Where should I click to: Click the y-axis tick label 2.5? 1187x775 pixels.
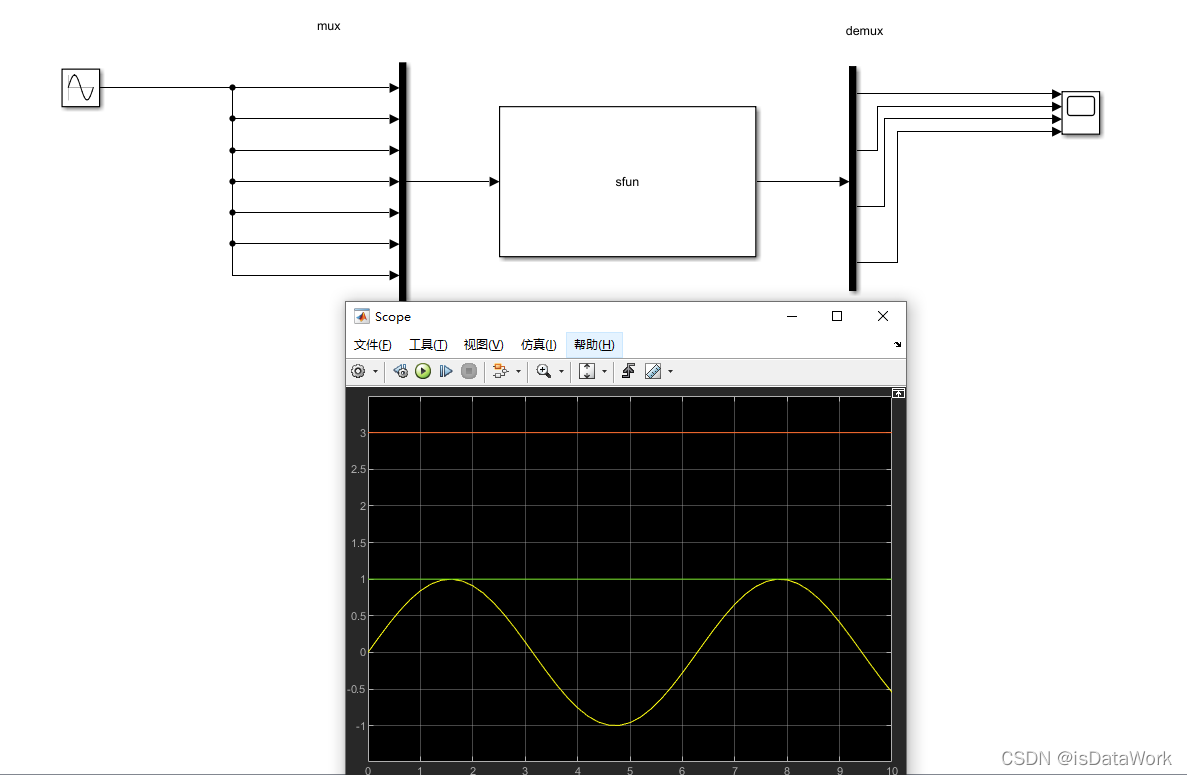pos(358,469)
